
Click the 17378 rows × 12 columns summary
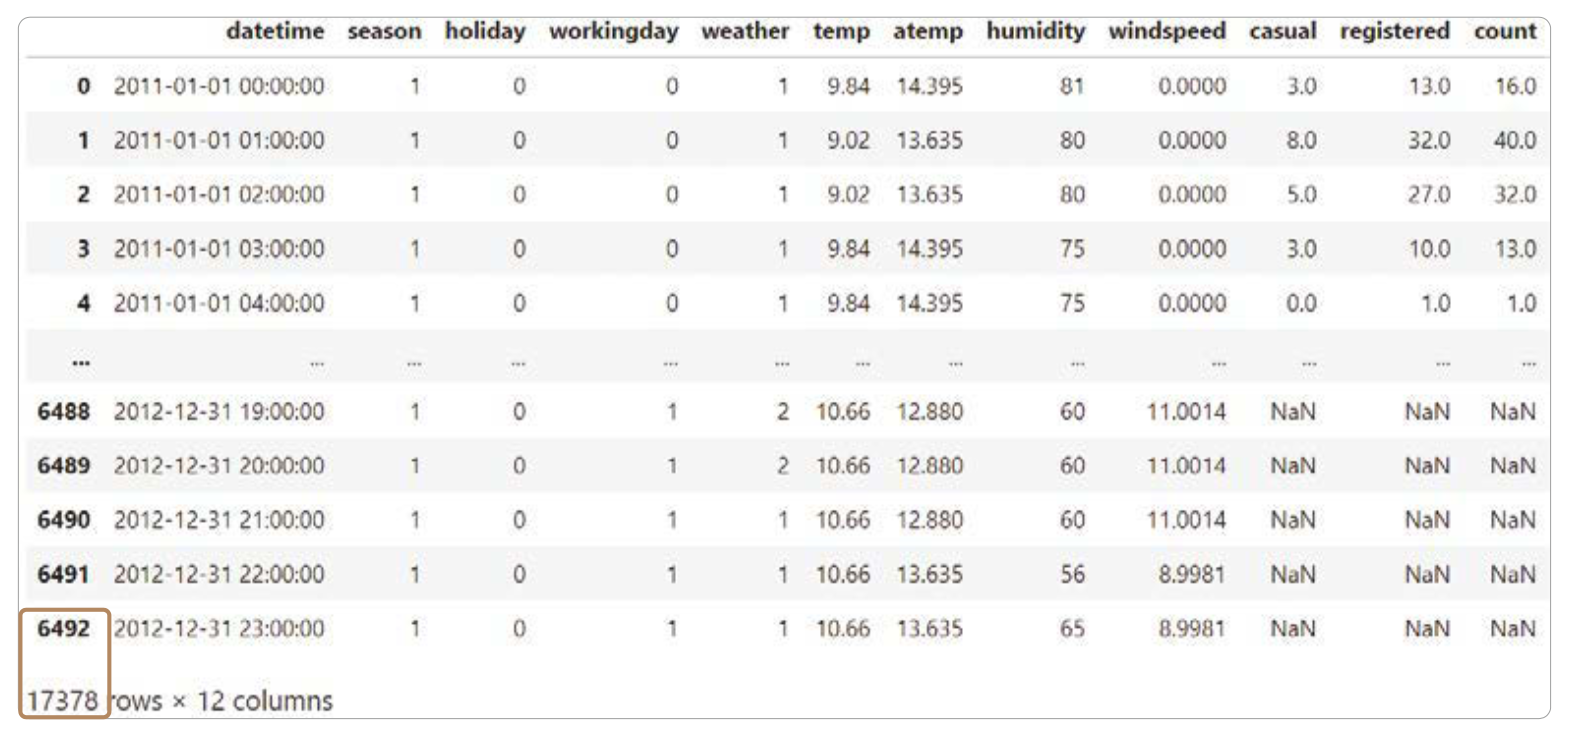click(180, 701)
